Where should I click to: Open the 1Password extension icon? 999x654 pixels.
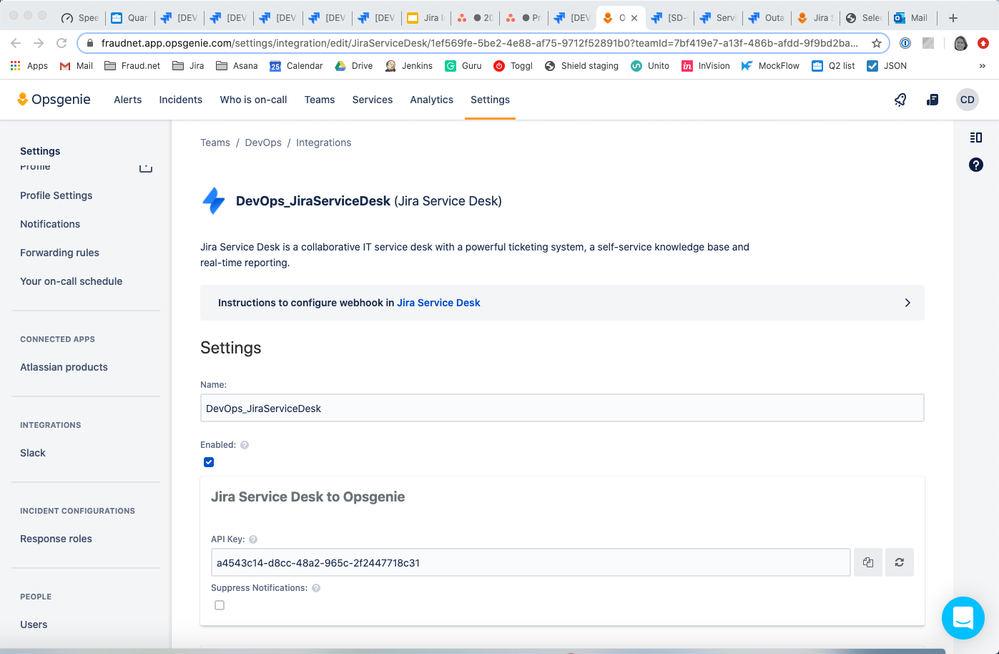point(905,43)
